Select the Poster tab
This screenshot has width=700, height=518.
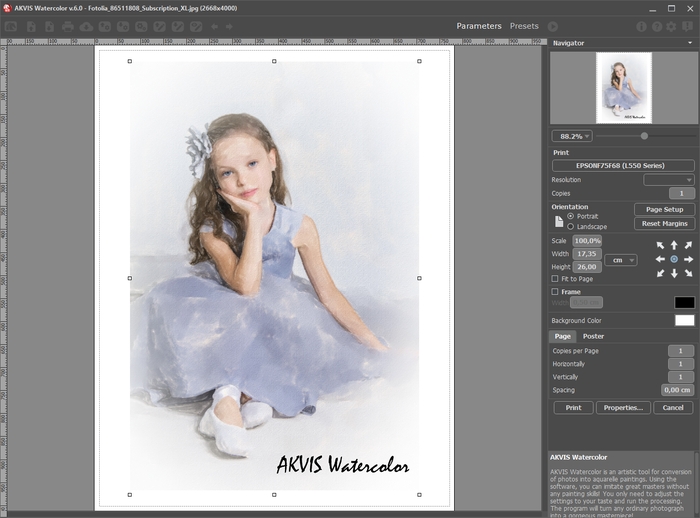(593, 336)
